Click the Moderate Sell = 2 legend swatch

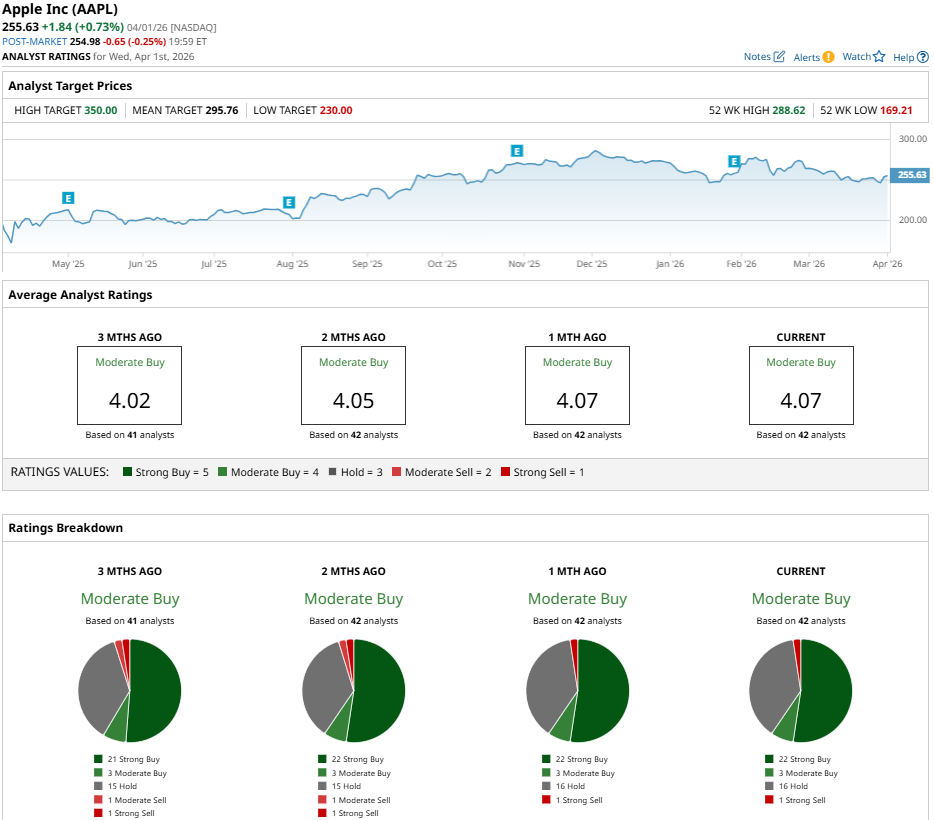397,472
